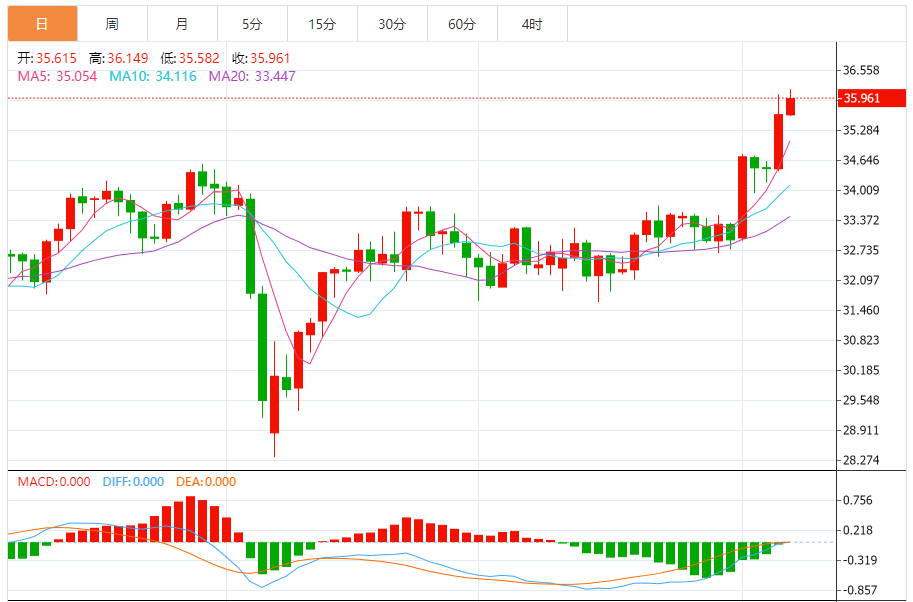Click the 0.756 MACD axis label
913x602 pixels.
[x=858, y=501]
